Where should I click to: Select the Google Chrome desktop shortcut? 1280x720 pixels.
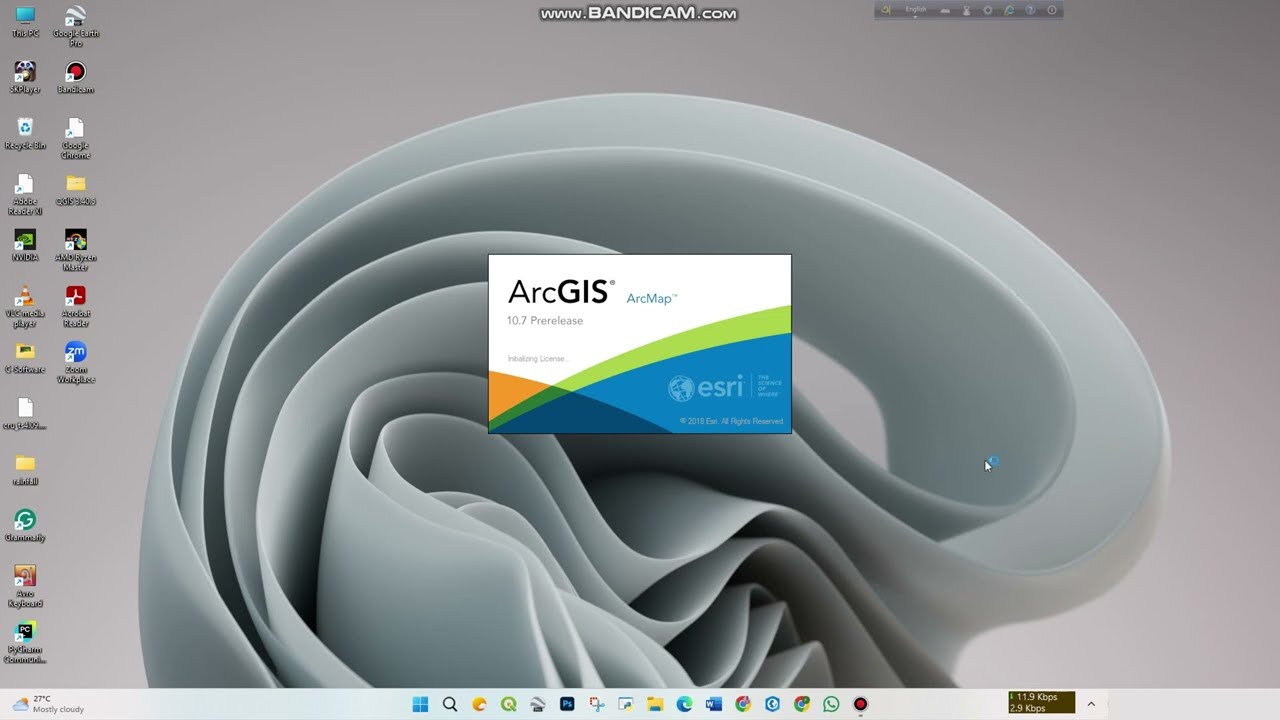[75, 137]
